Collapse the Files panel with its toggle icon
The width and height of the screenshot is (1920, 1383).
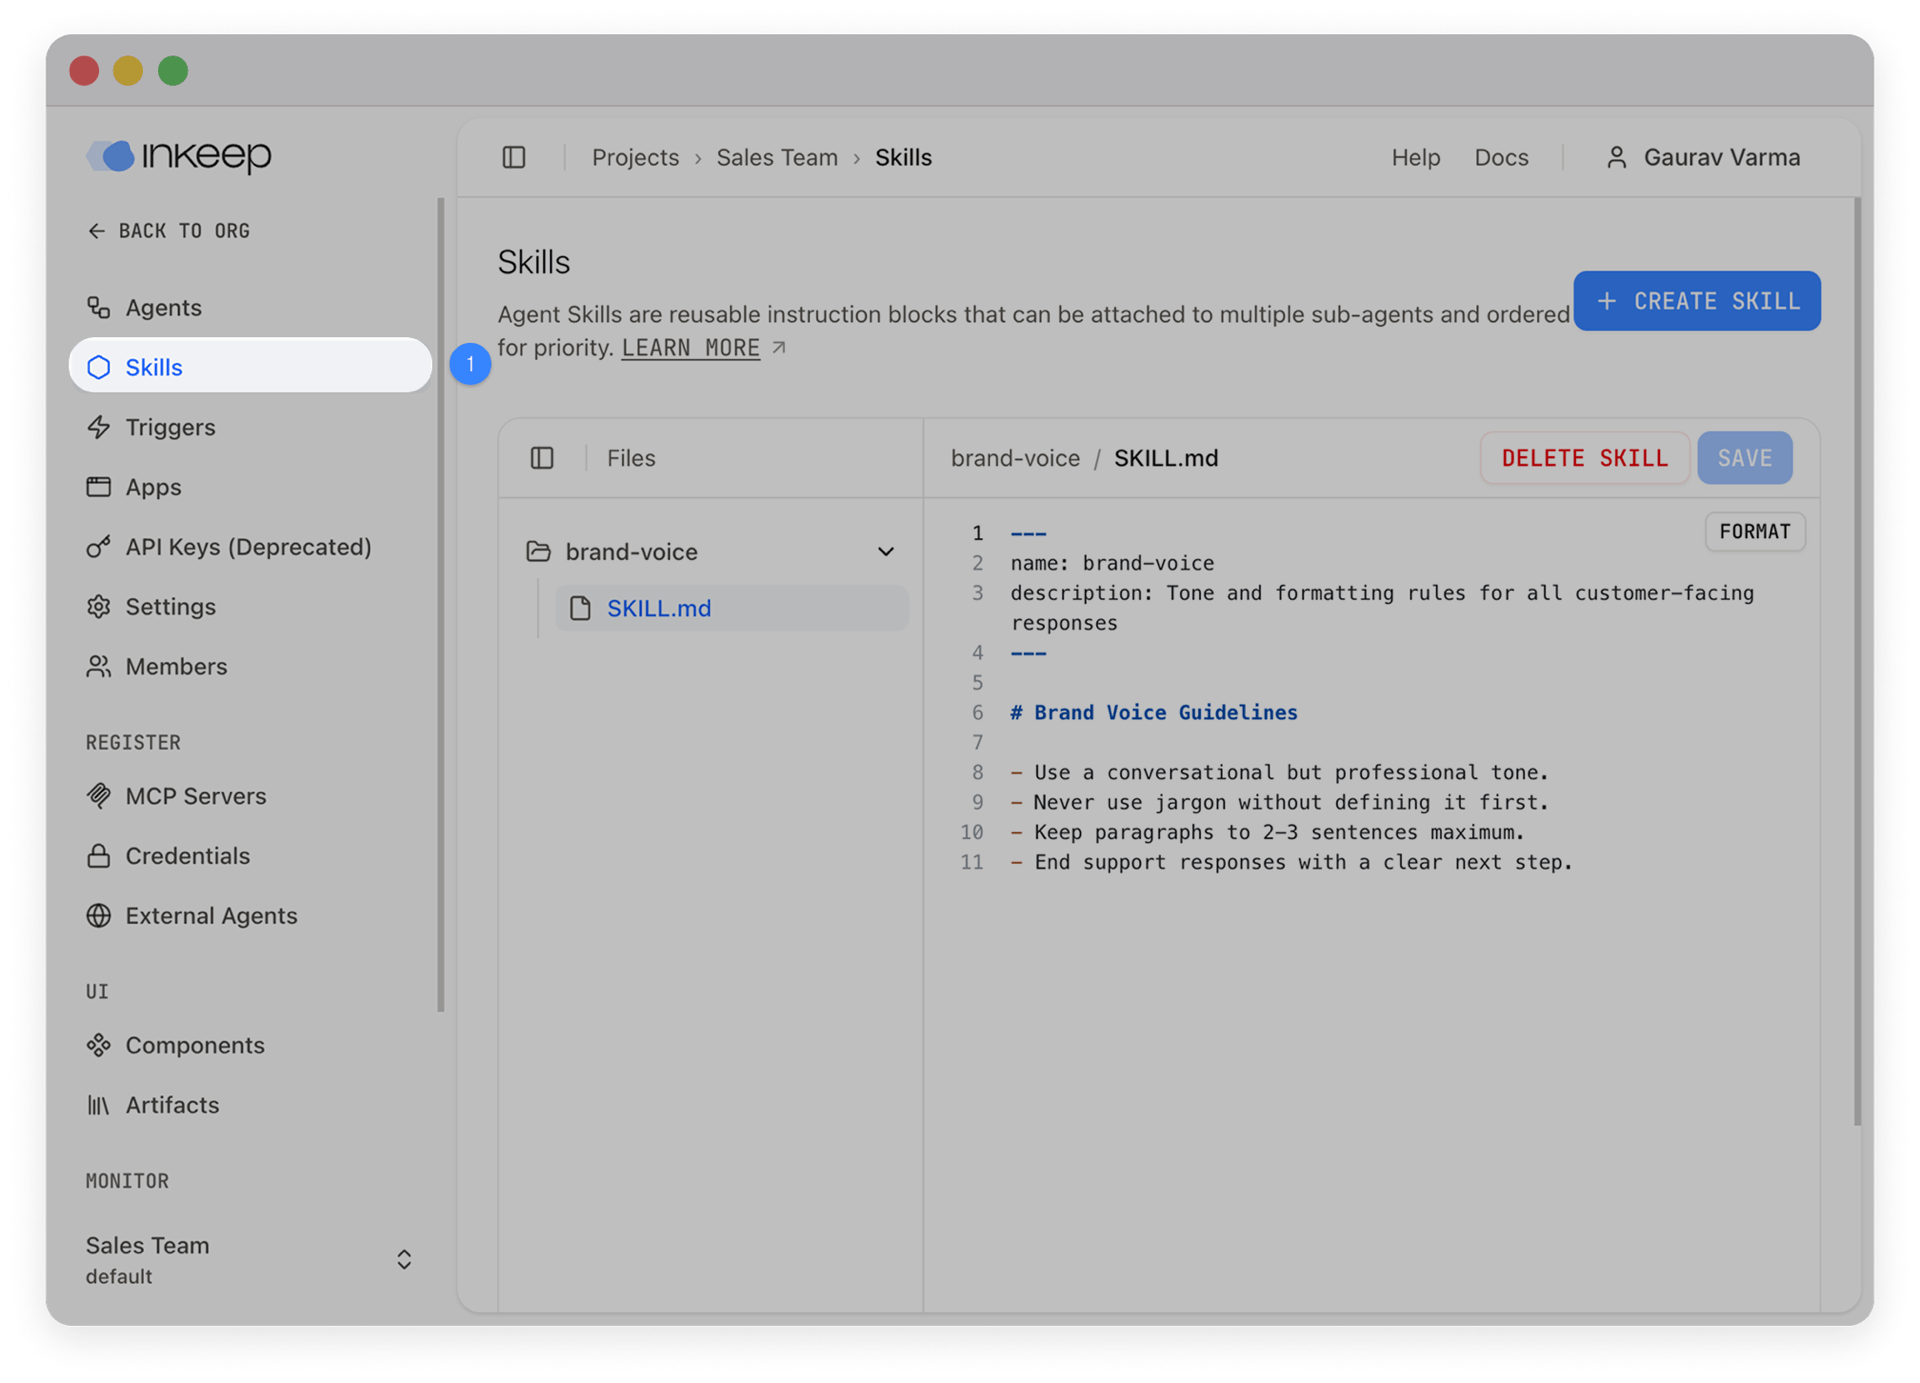point(542,458)
